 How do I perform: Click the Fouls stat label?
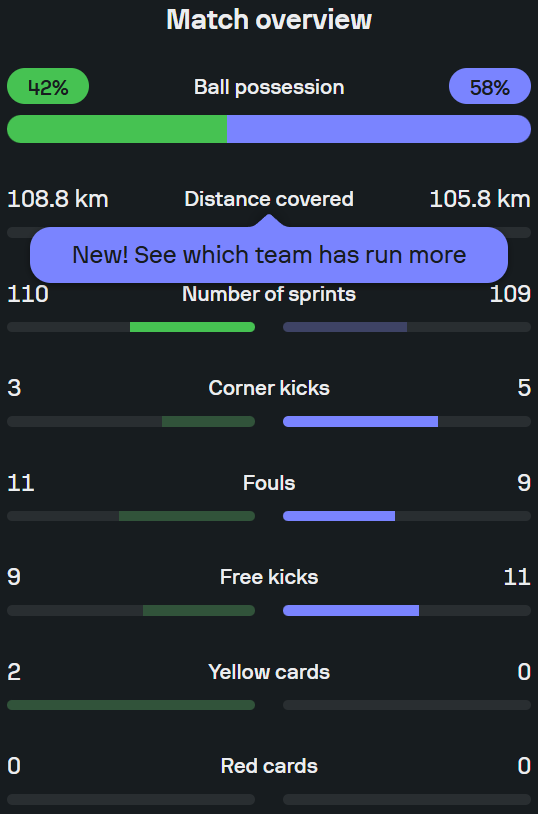[x=269, y=483]
